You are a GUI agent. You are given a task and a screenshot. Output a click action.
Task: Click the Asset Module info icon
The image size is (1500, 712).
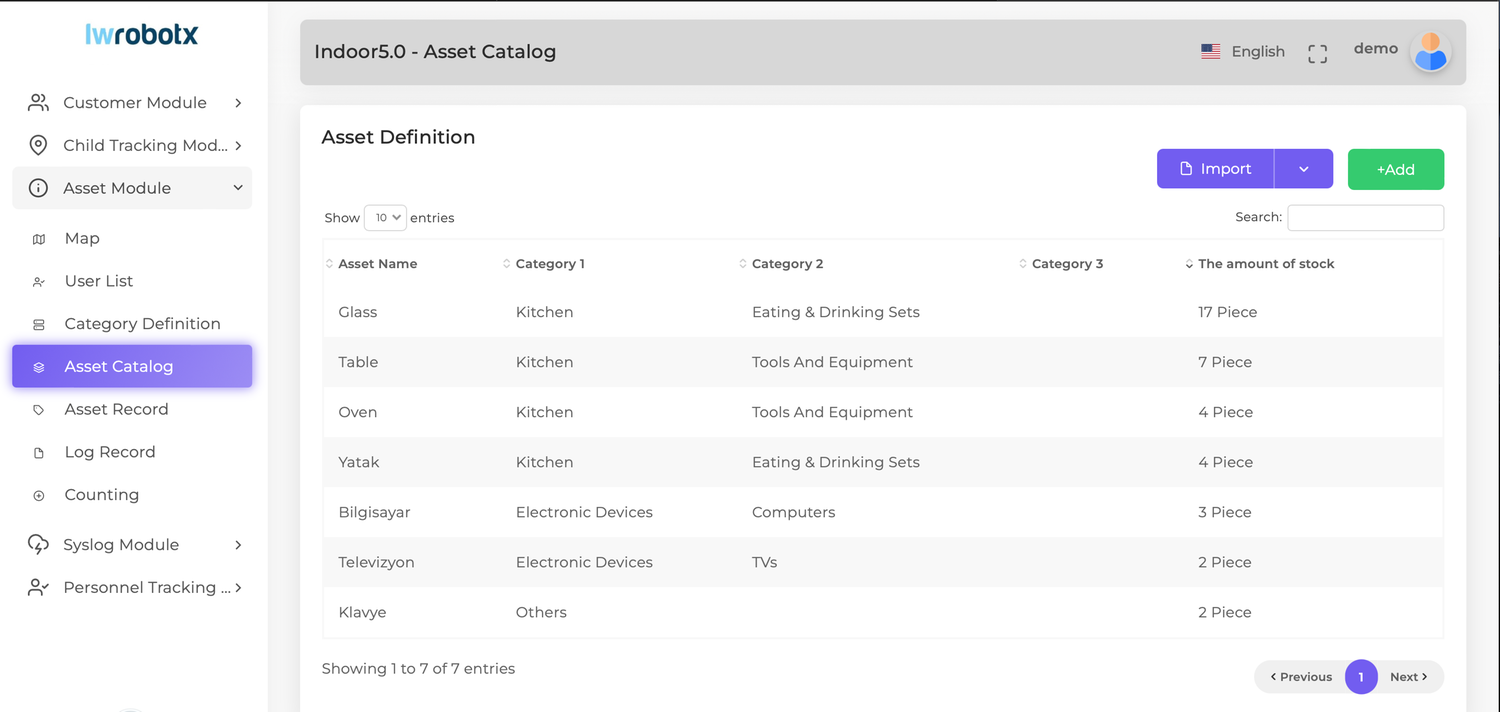[38, 188]
